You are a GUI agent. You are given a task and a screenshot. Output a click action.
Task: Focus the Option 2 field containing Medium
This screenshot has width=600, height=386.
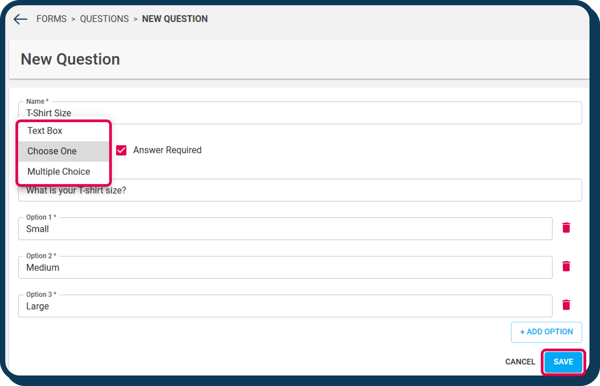click(x=285, y=267)
